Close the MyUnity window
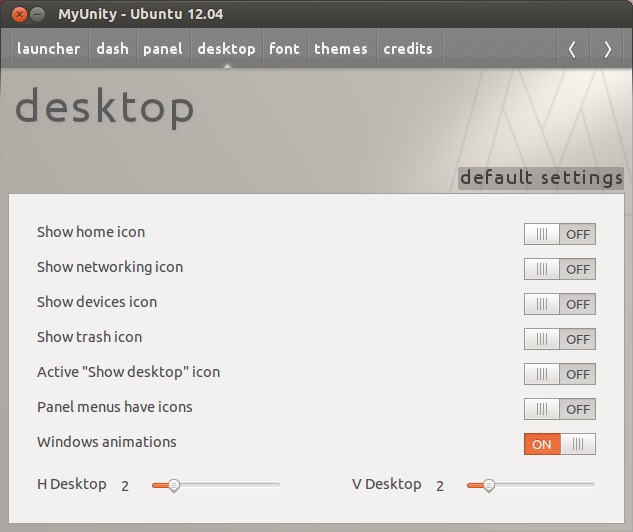 coord(19,15)
